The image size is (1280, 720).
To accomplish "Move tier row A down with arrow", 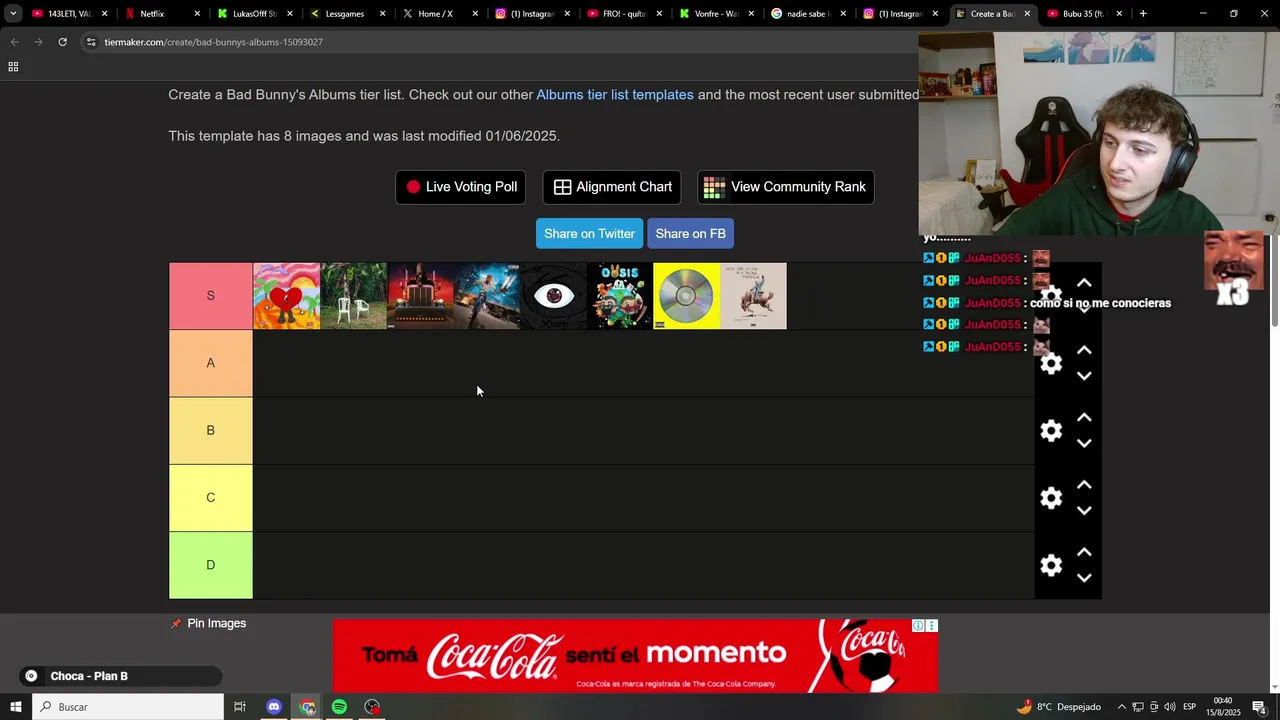I will coord(1084,376).
